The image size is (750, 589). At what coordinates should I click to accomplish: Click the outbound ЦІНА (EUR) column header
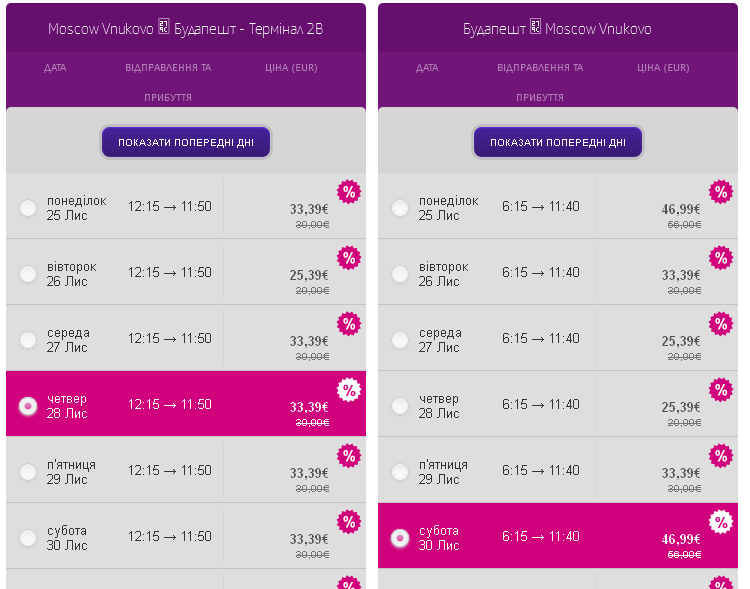[291, 68]
